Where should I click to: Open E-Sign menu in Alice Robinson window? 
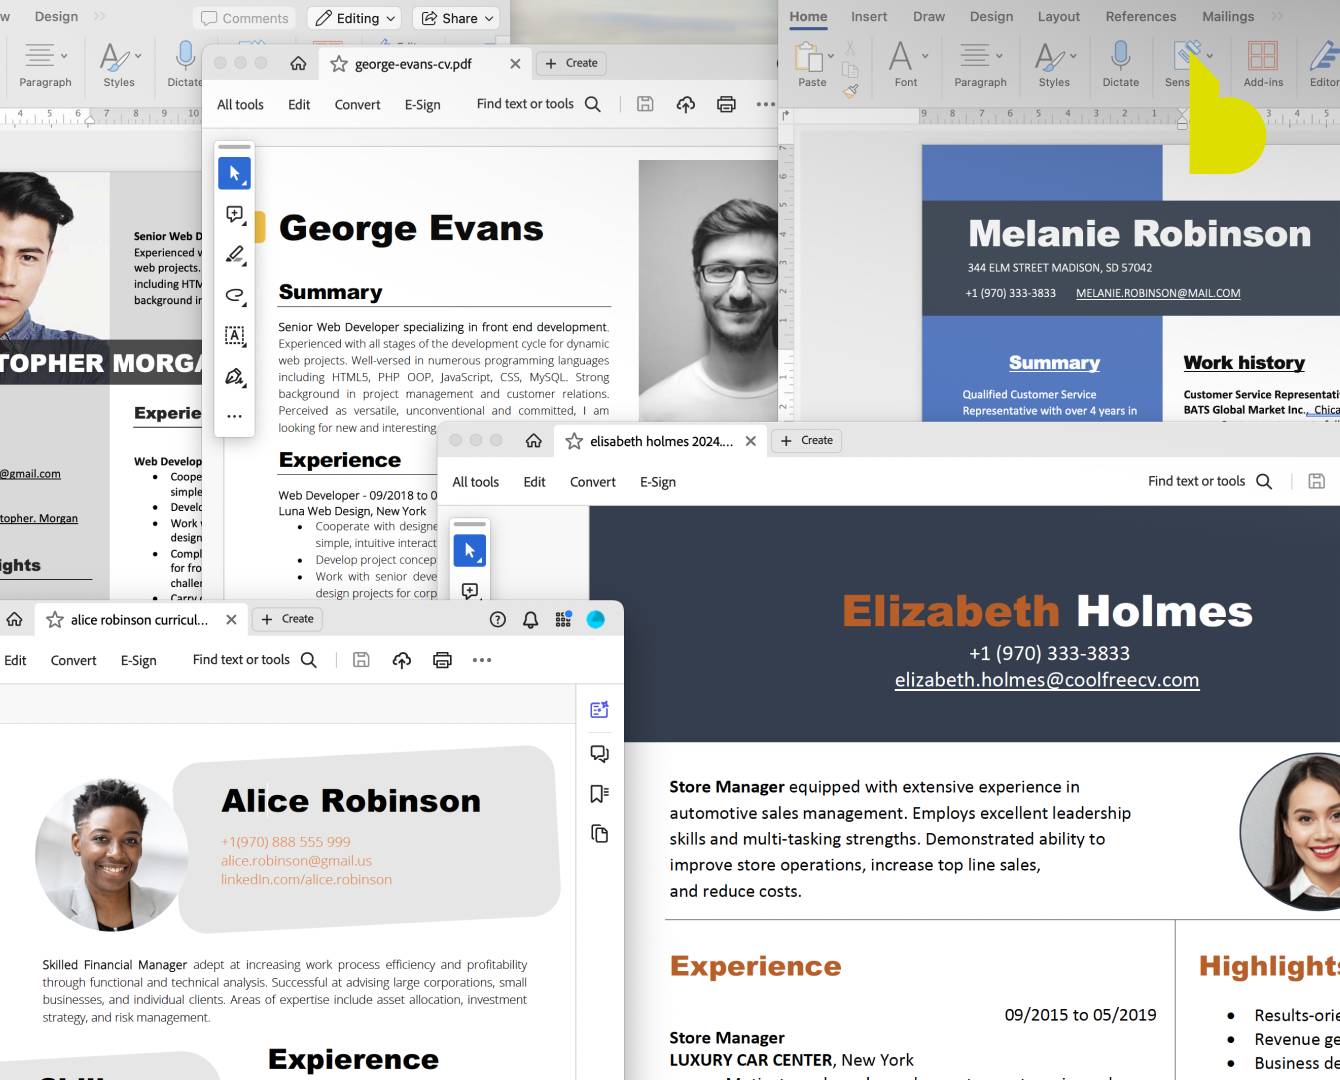coord(139,661)
